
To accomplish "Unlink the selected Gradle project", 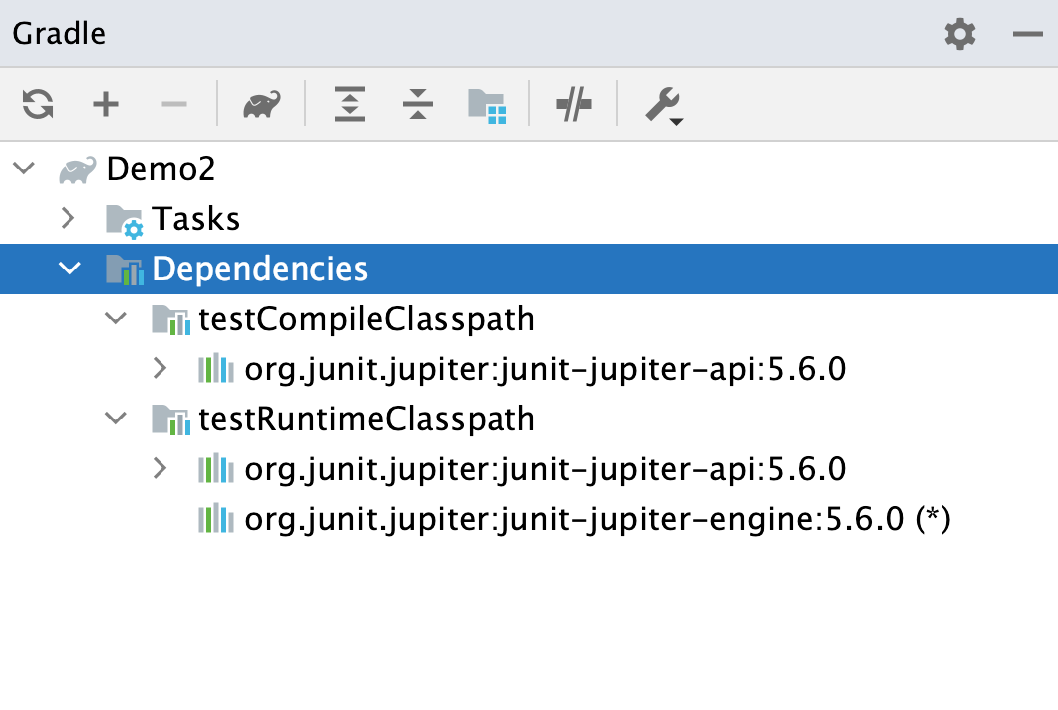I will tap(173, 104).
